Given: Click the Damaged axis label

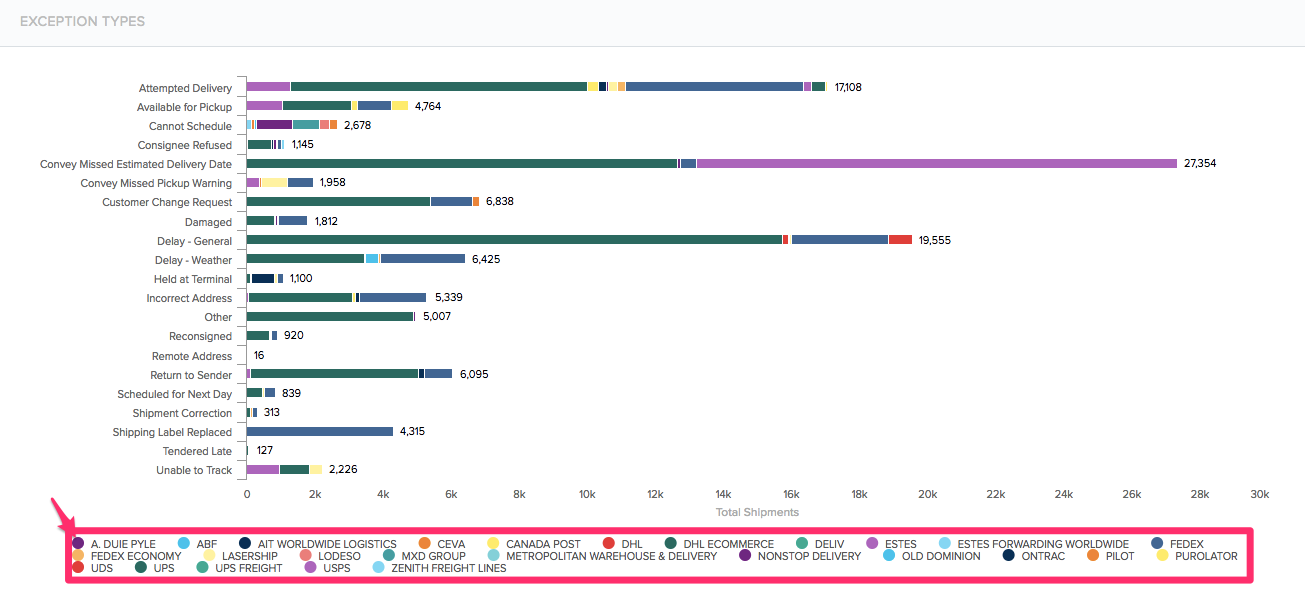Looking at the screenshot, I should point(208,222).
